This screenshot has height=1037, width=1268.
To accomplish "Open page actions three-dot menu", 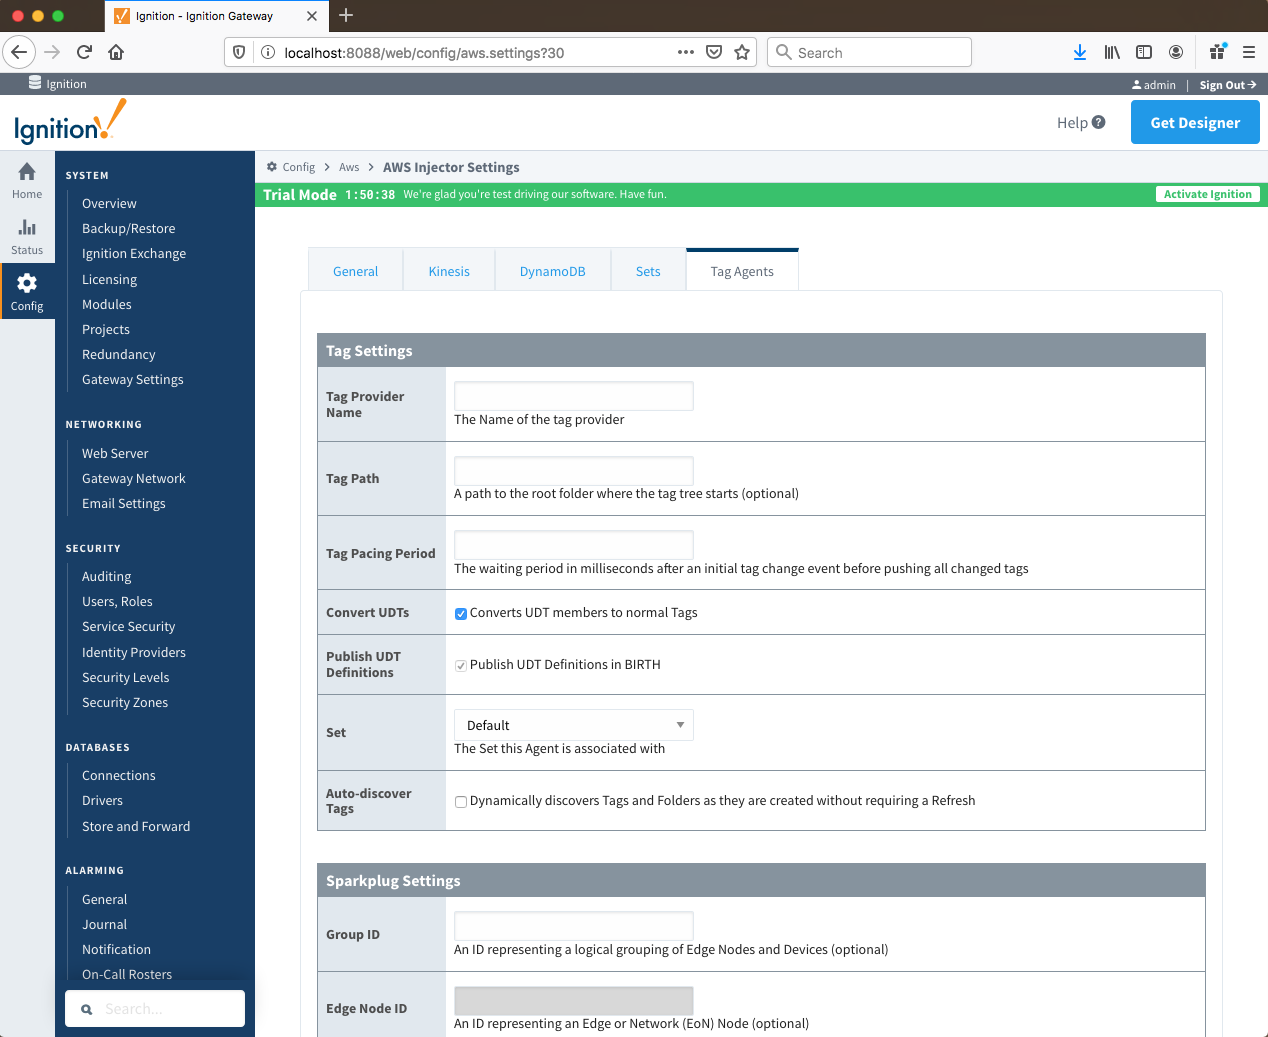I will pos(685,52).
